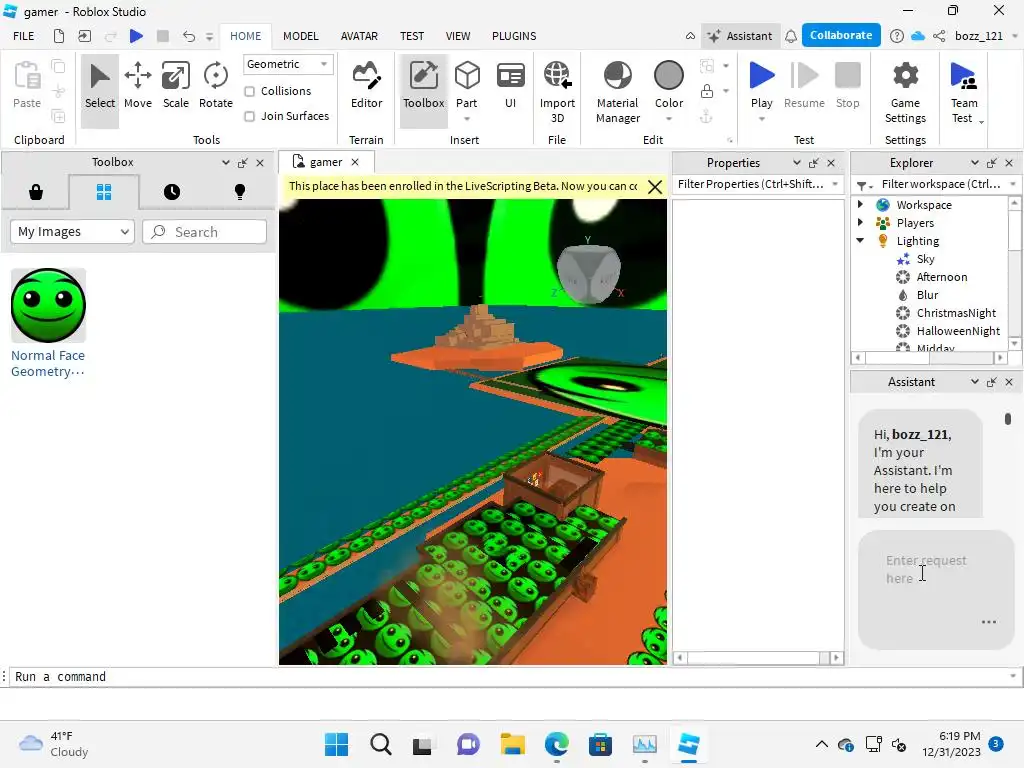Switch to Toolbox Inventory grid tab
Viewport: 1024px width, 768px height.
click(104, 192)
